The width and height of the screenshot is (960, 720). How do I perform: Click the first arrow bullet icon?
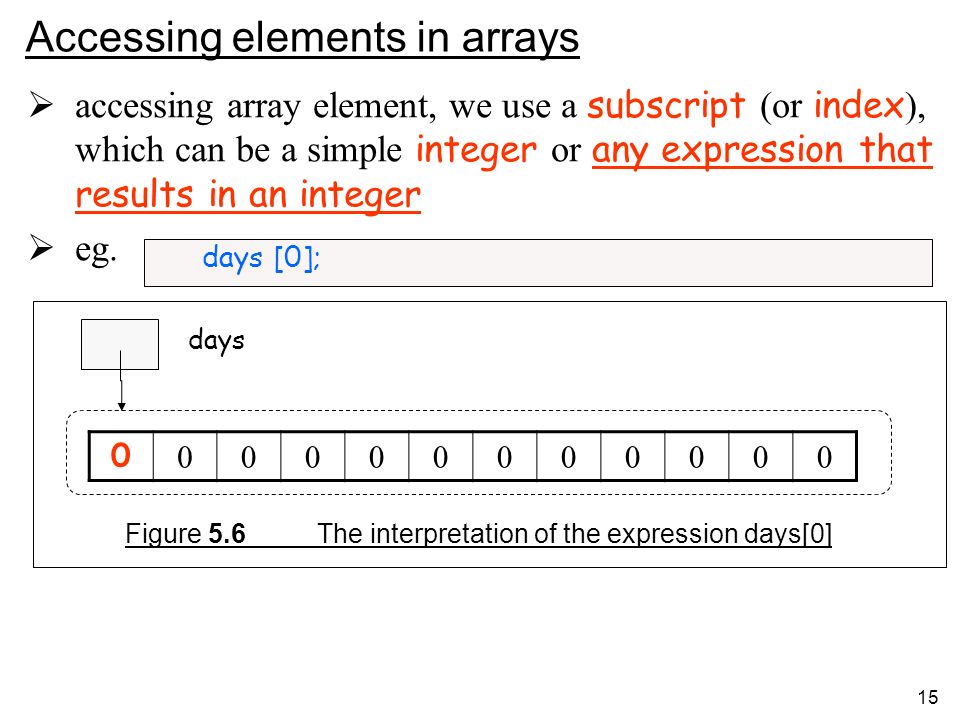[41, 104]
